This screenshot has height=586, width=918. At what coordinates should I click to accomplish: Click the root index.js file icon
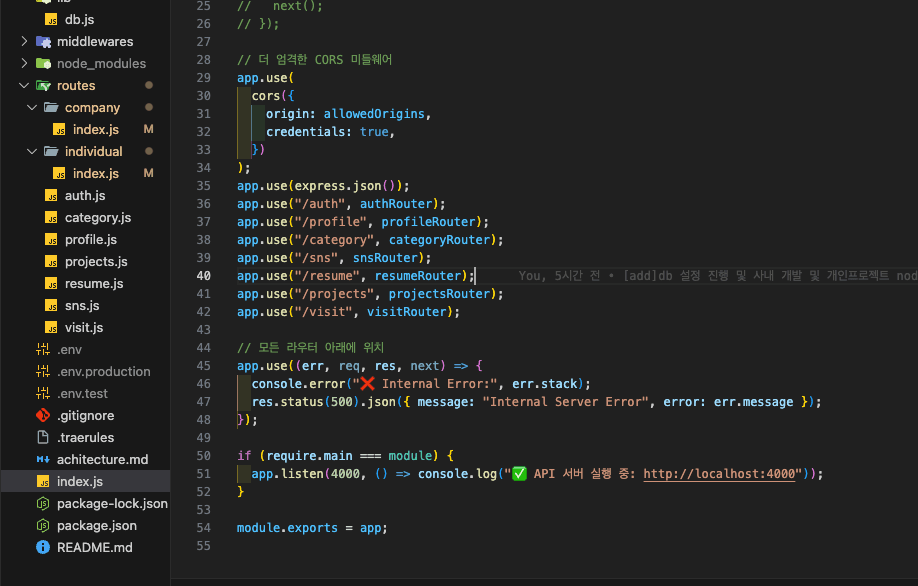[x=43, y=482]
